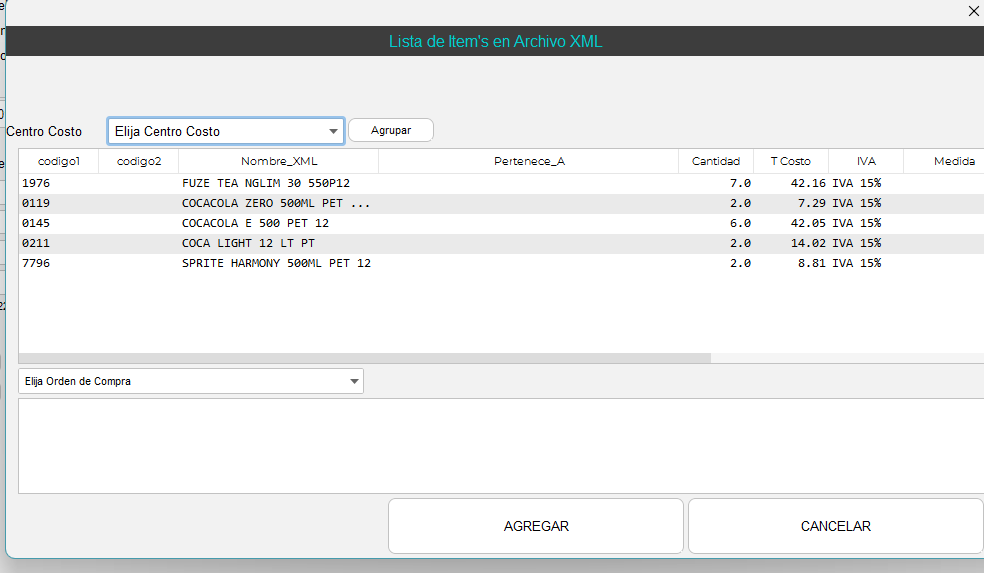The image size is (984, 573).
Task: Select the COCACOLA E 500 PET row
Action: point(255,223)
